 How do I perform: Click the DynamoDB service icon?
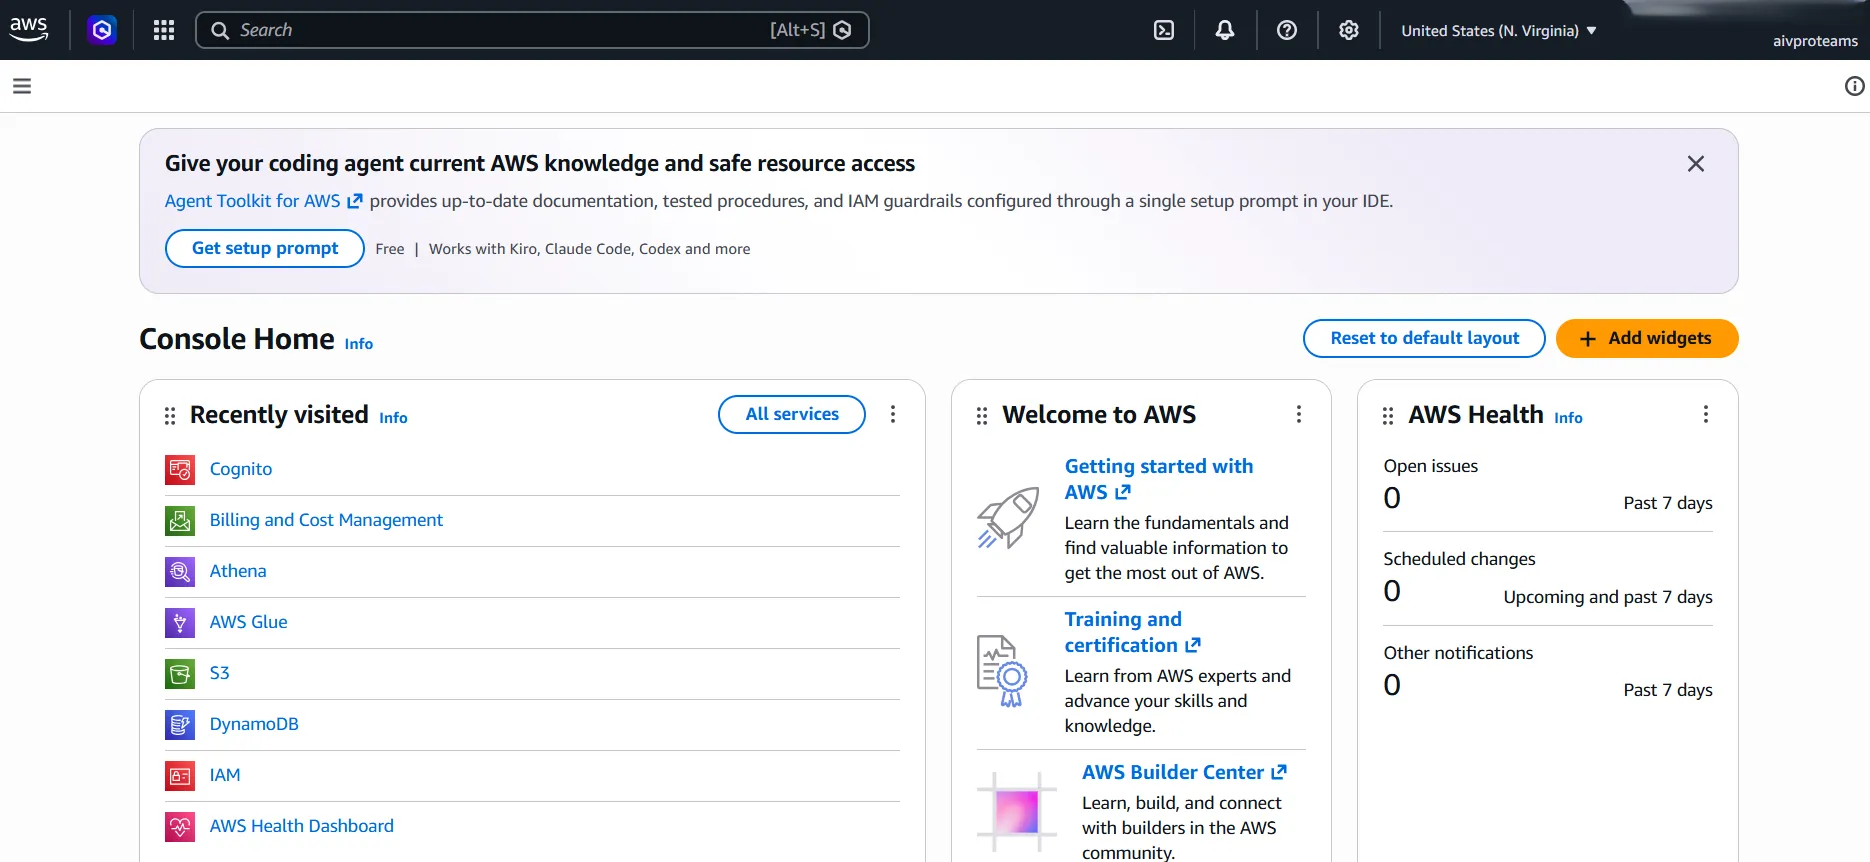180,724
